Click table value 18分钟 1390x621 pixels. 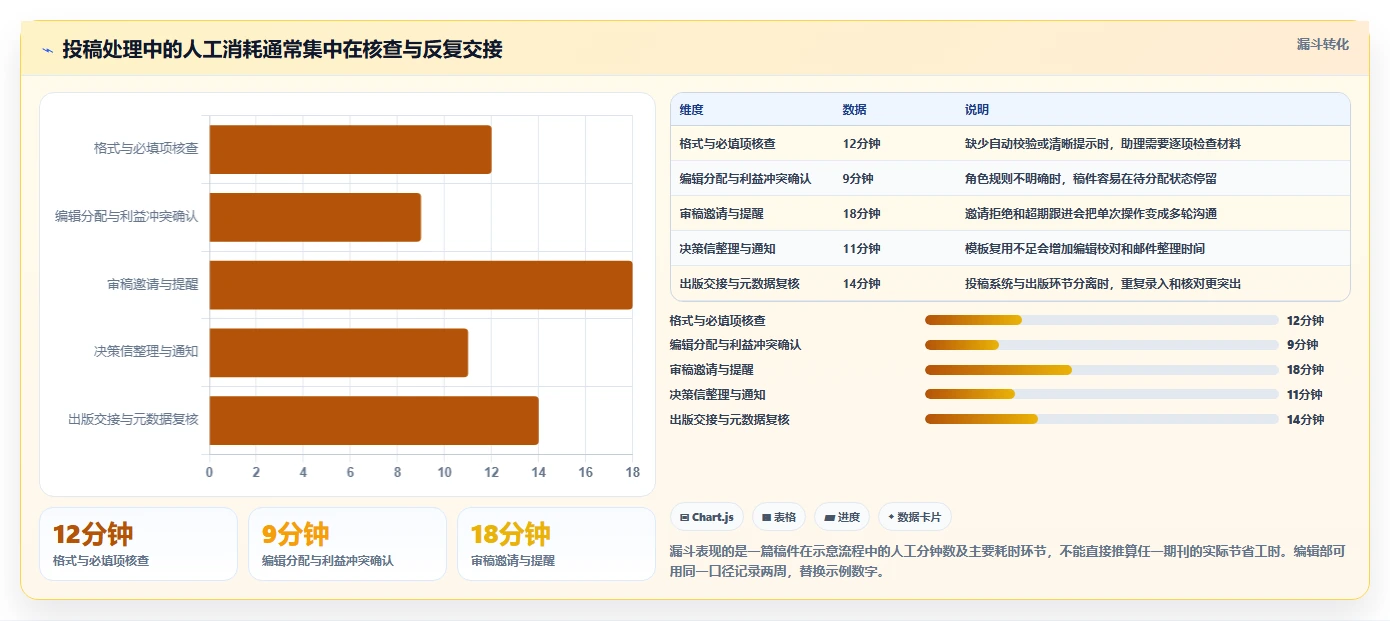point(862,214)
